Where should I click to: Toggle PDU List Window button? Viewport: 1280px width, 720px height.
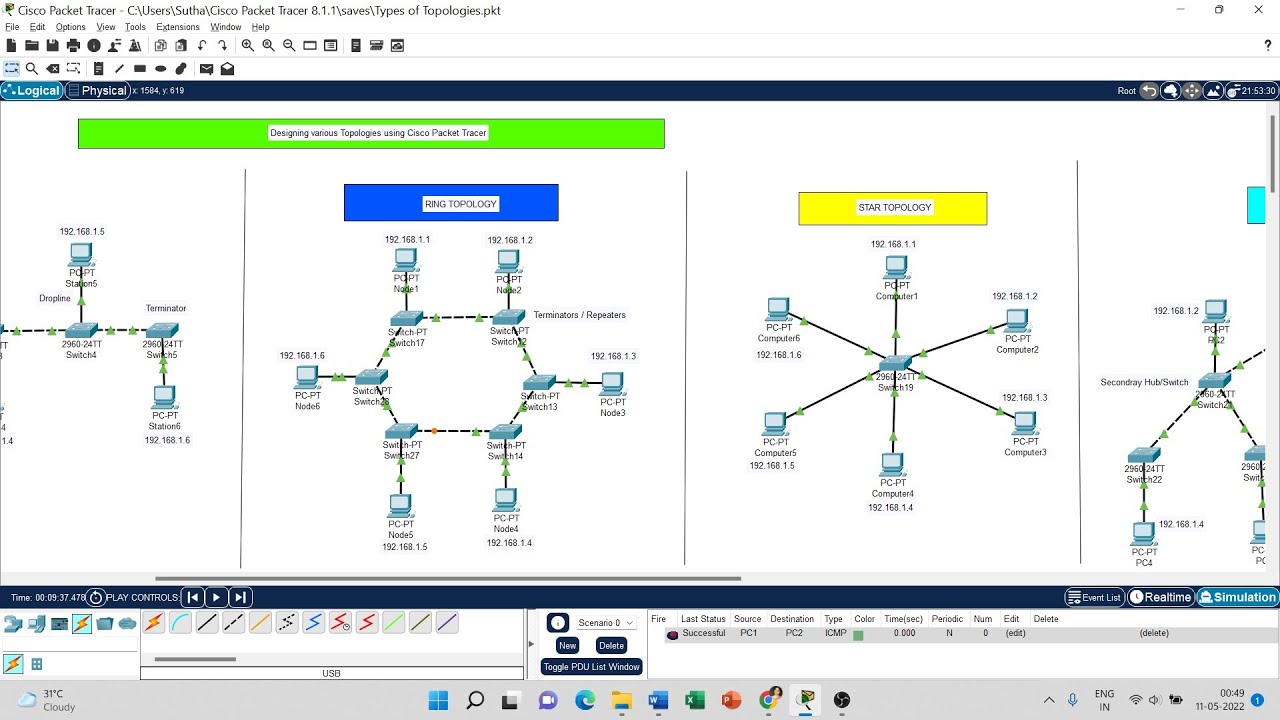tap(591, 667)
